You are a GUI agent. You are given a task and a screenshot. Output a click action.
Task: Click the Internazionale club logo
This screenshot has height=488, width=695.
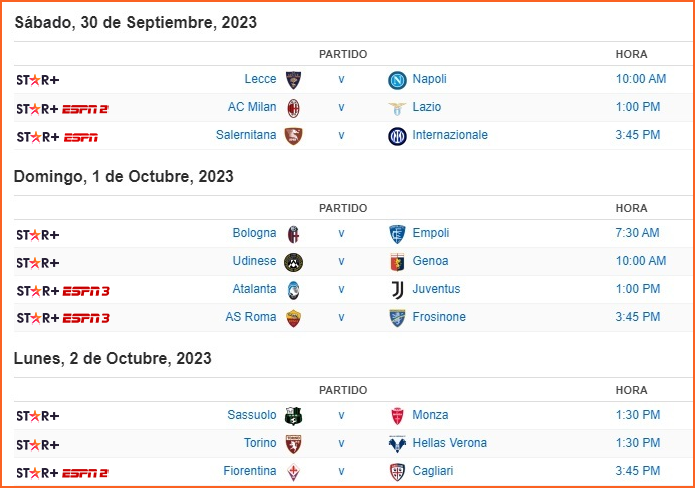[397, 136]
